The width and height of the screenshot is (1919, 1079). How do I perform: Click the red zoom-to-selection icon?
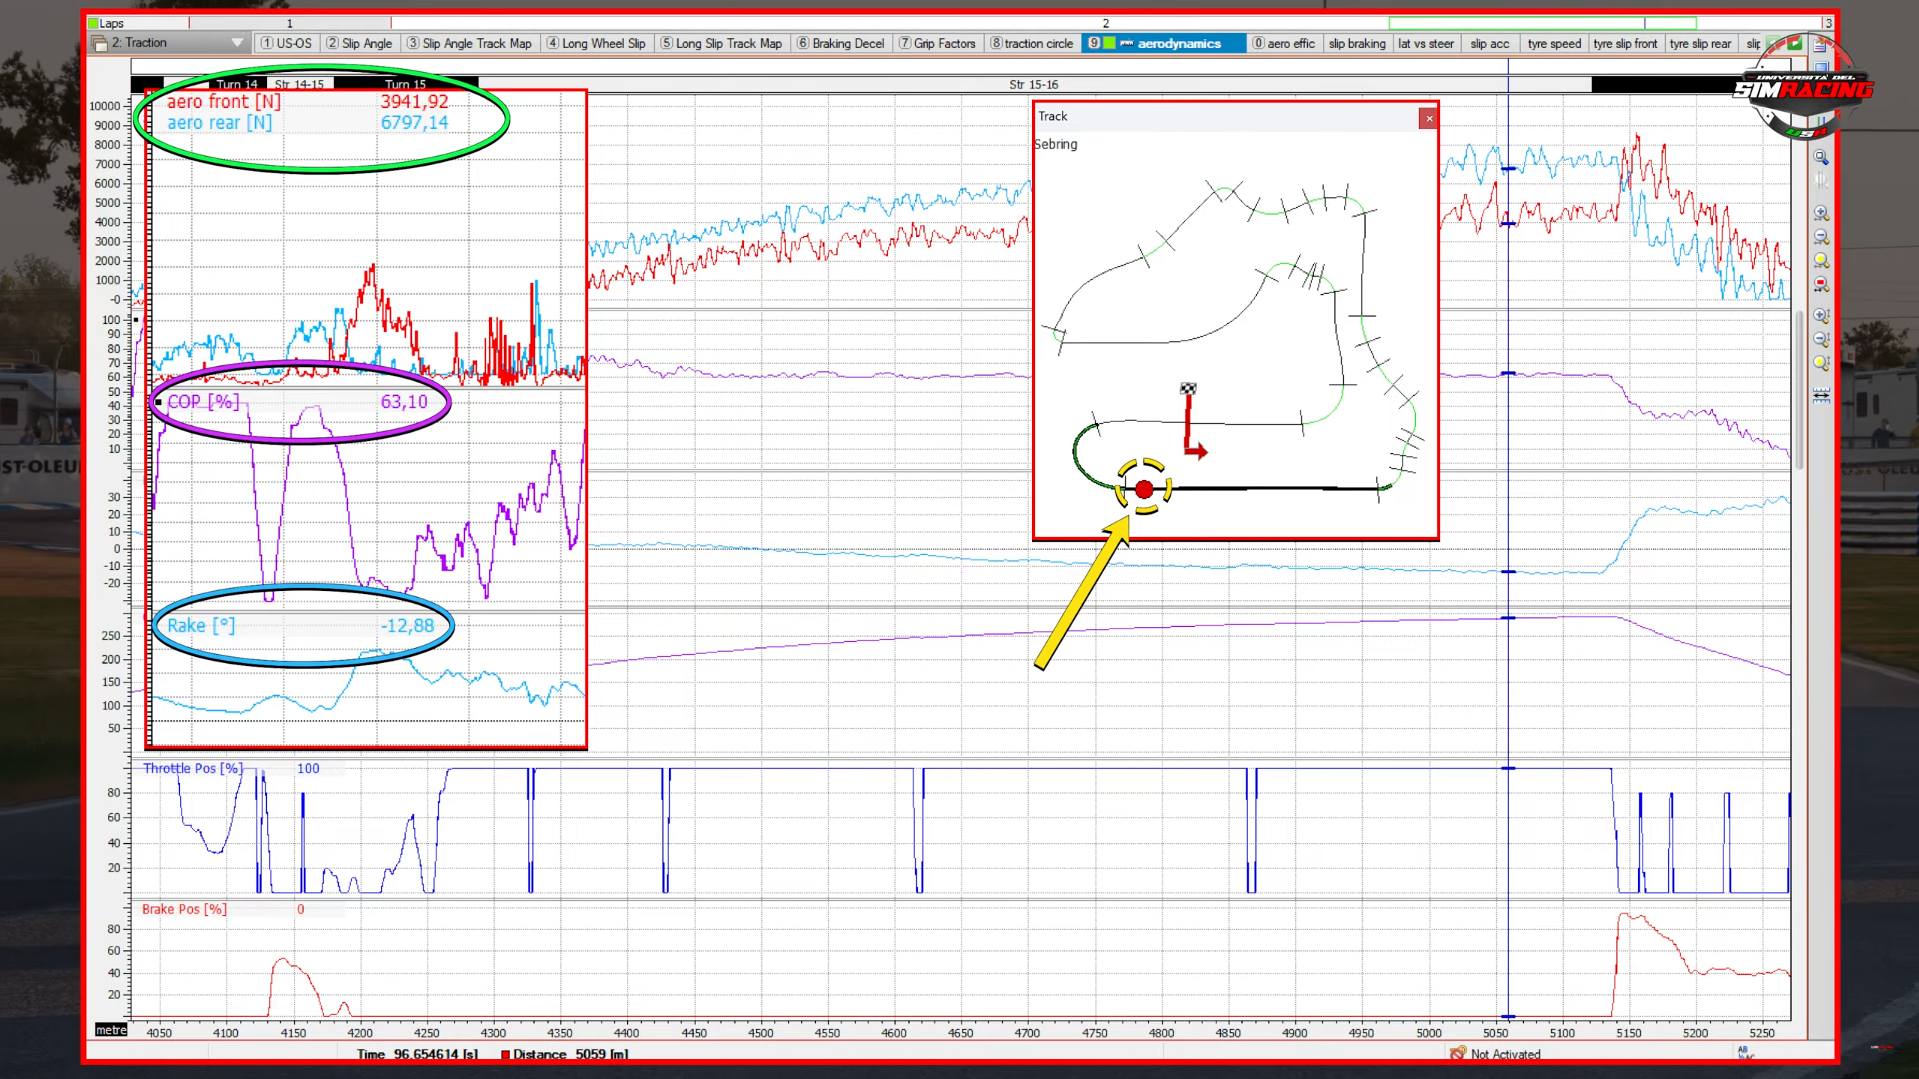[x=1821, y=285]
